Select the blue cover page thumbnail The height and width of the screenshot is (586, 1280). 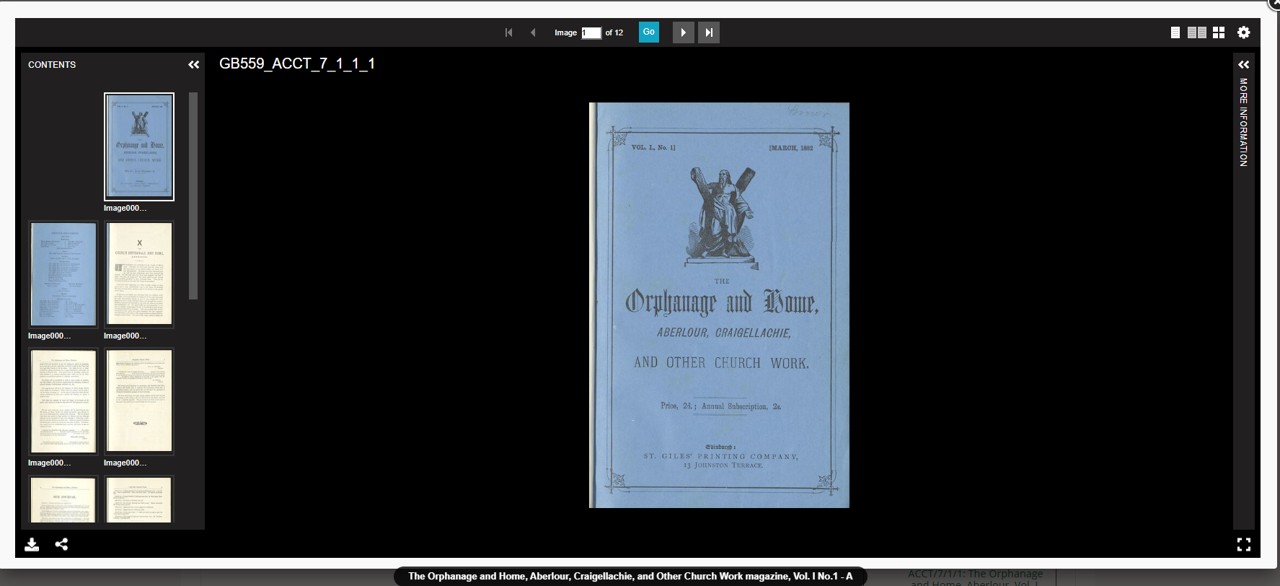[x=139, y=147]
